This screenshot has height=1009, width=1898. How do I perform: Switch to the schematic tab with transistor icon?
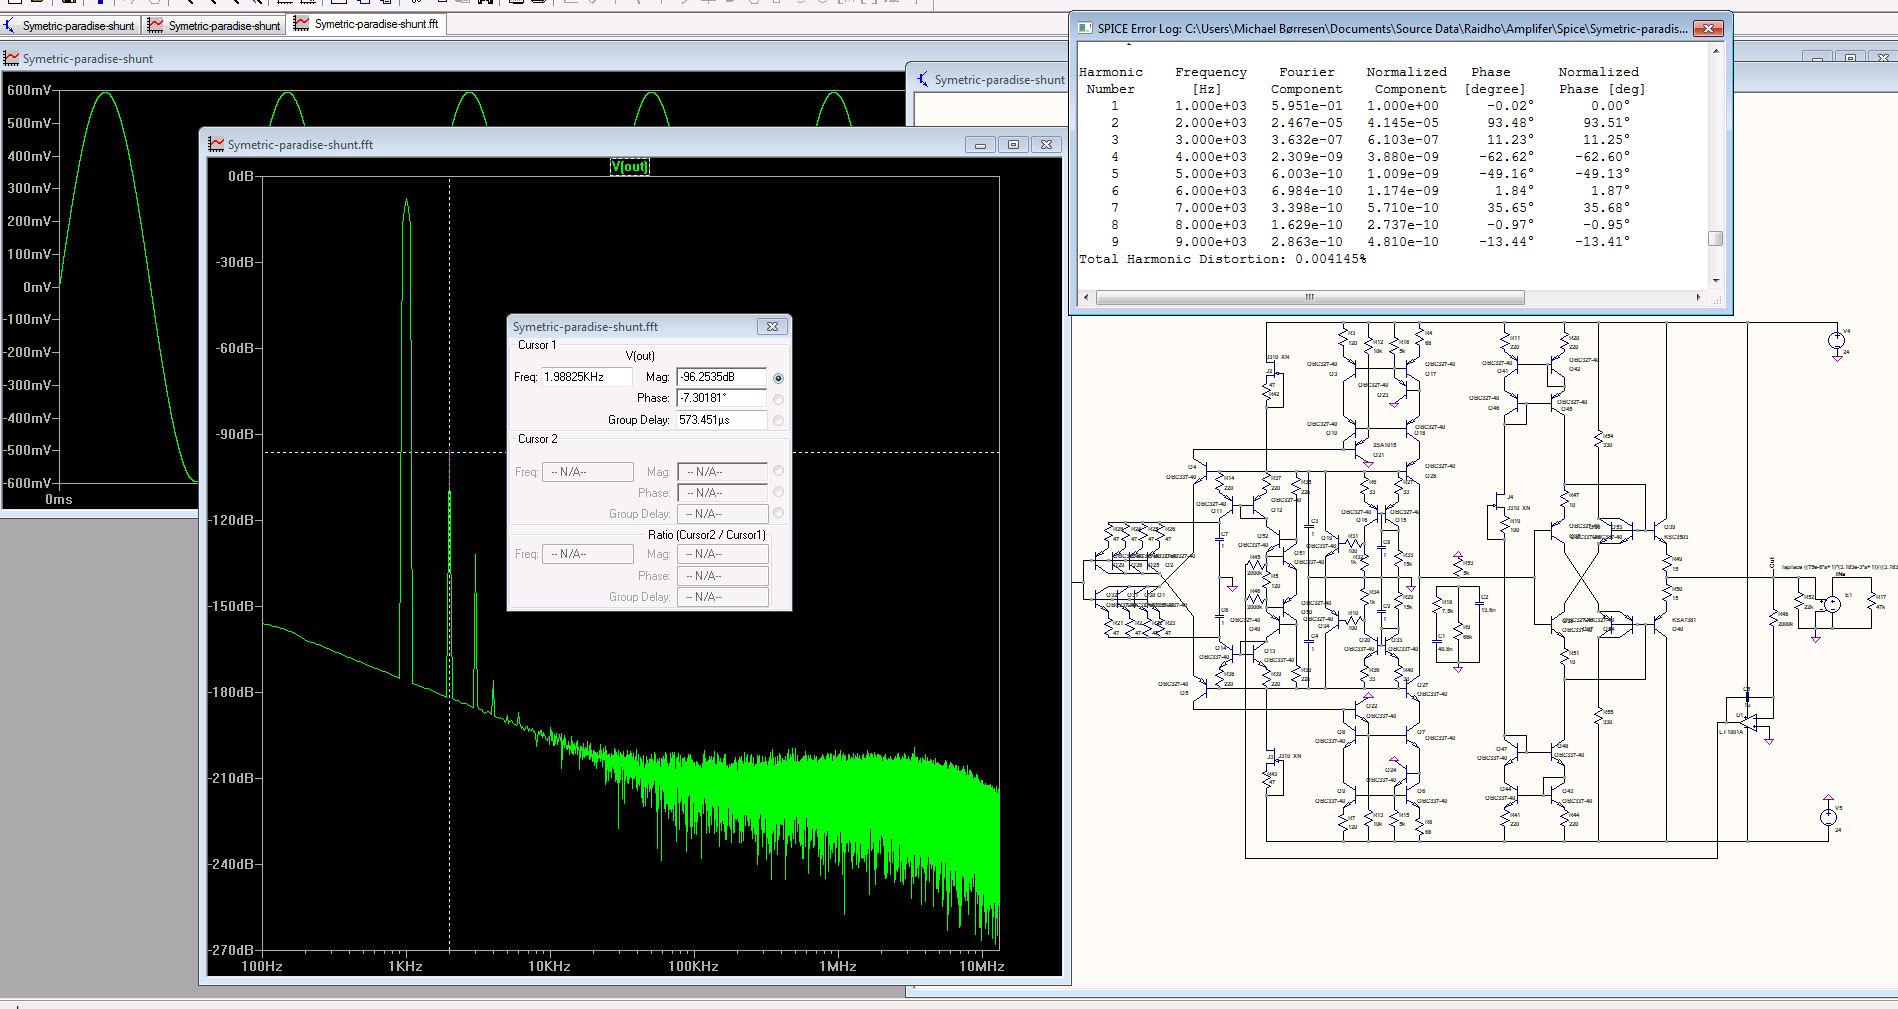point(70,25)
